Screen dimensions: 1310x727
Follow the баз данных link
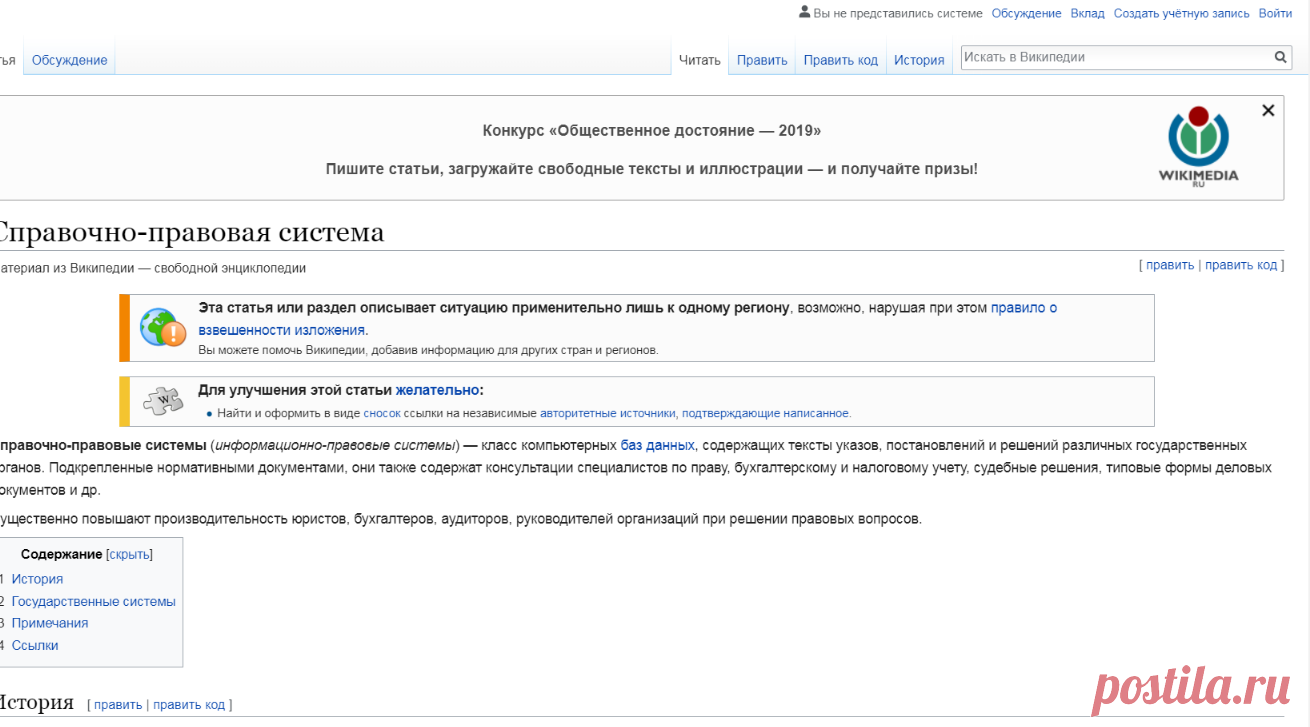tap(657, 445)
